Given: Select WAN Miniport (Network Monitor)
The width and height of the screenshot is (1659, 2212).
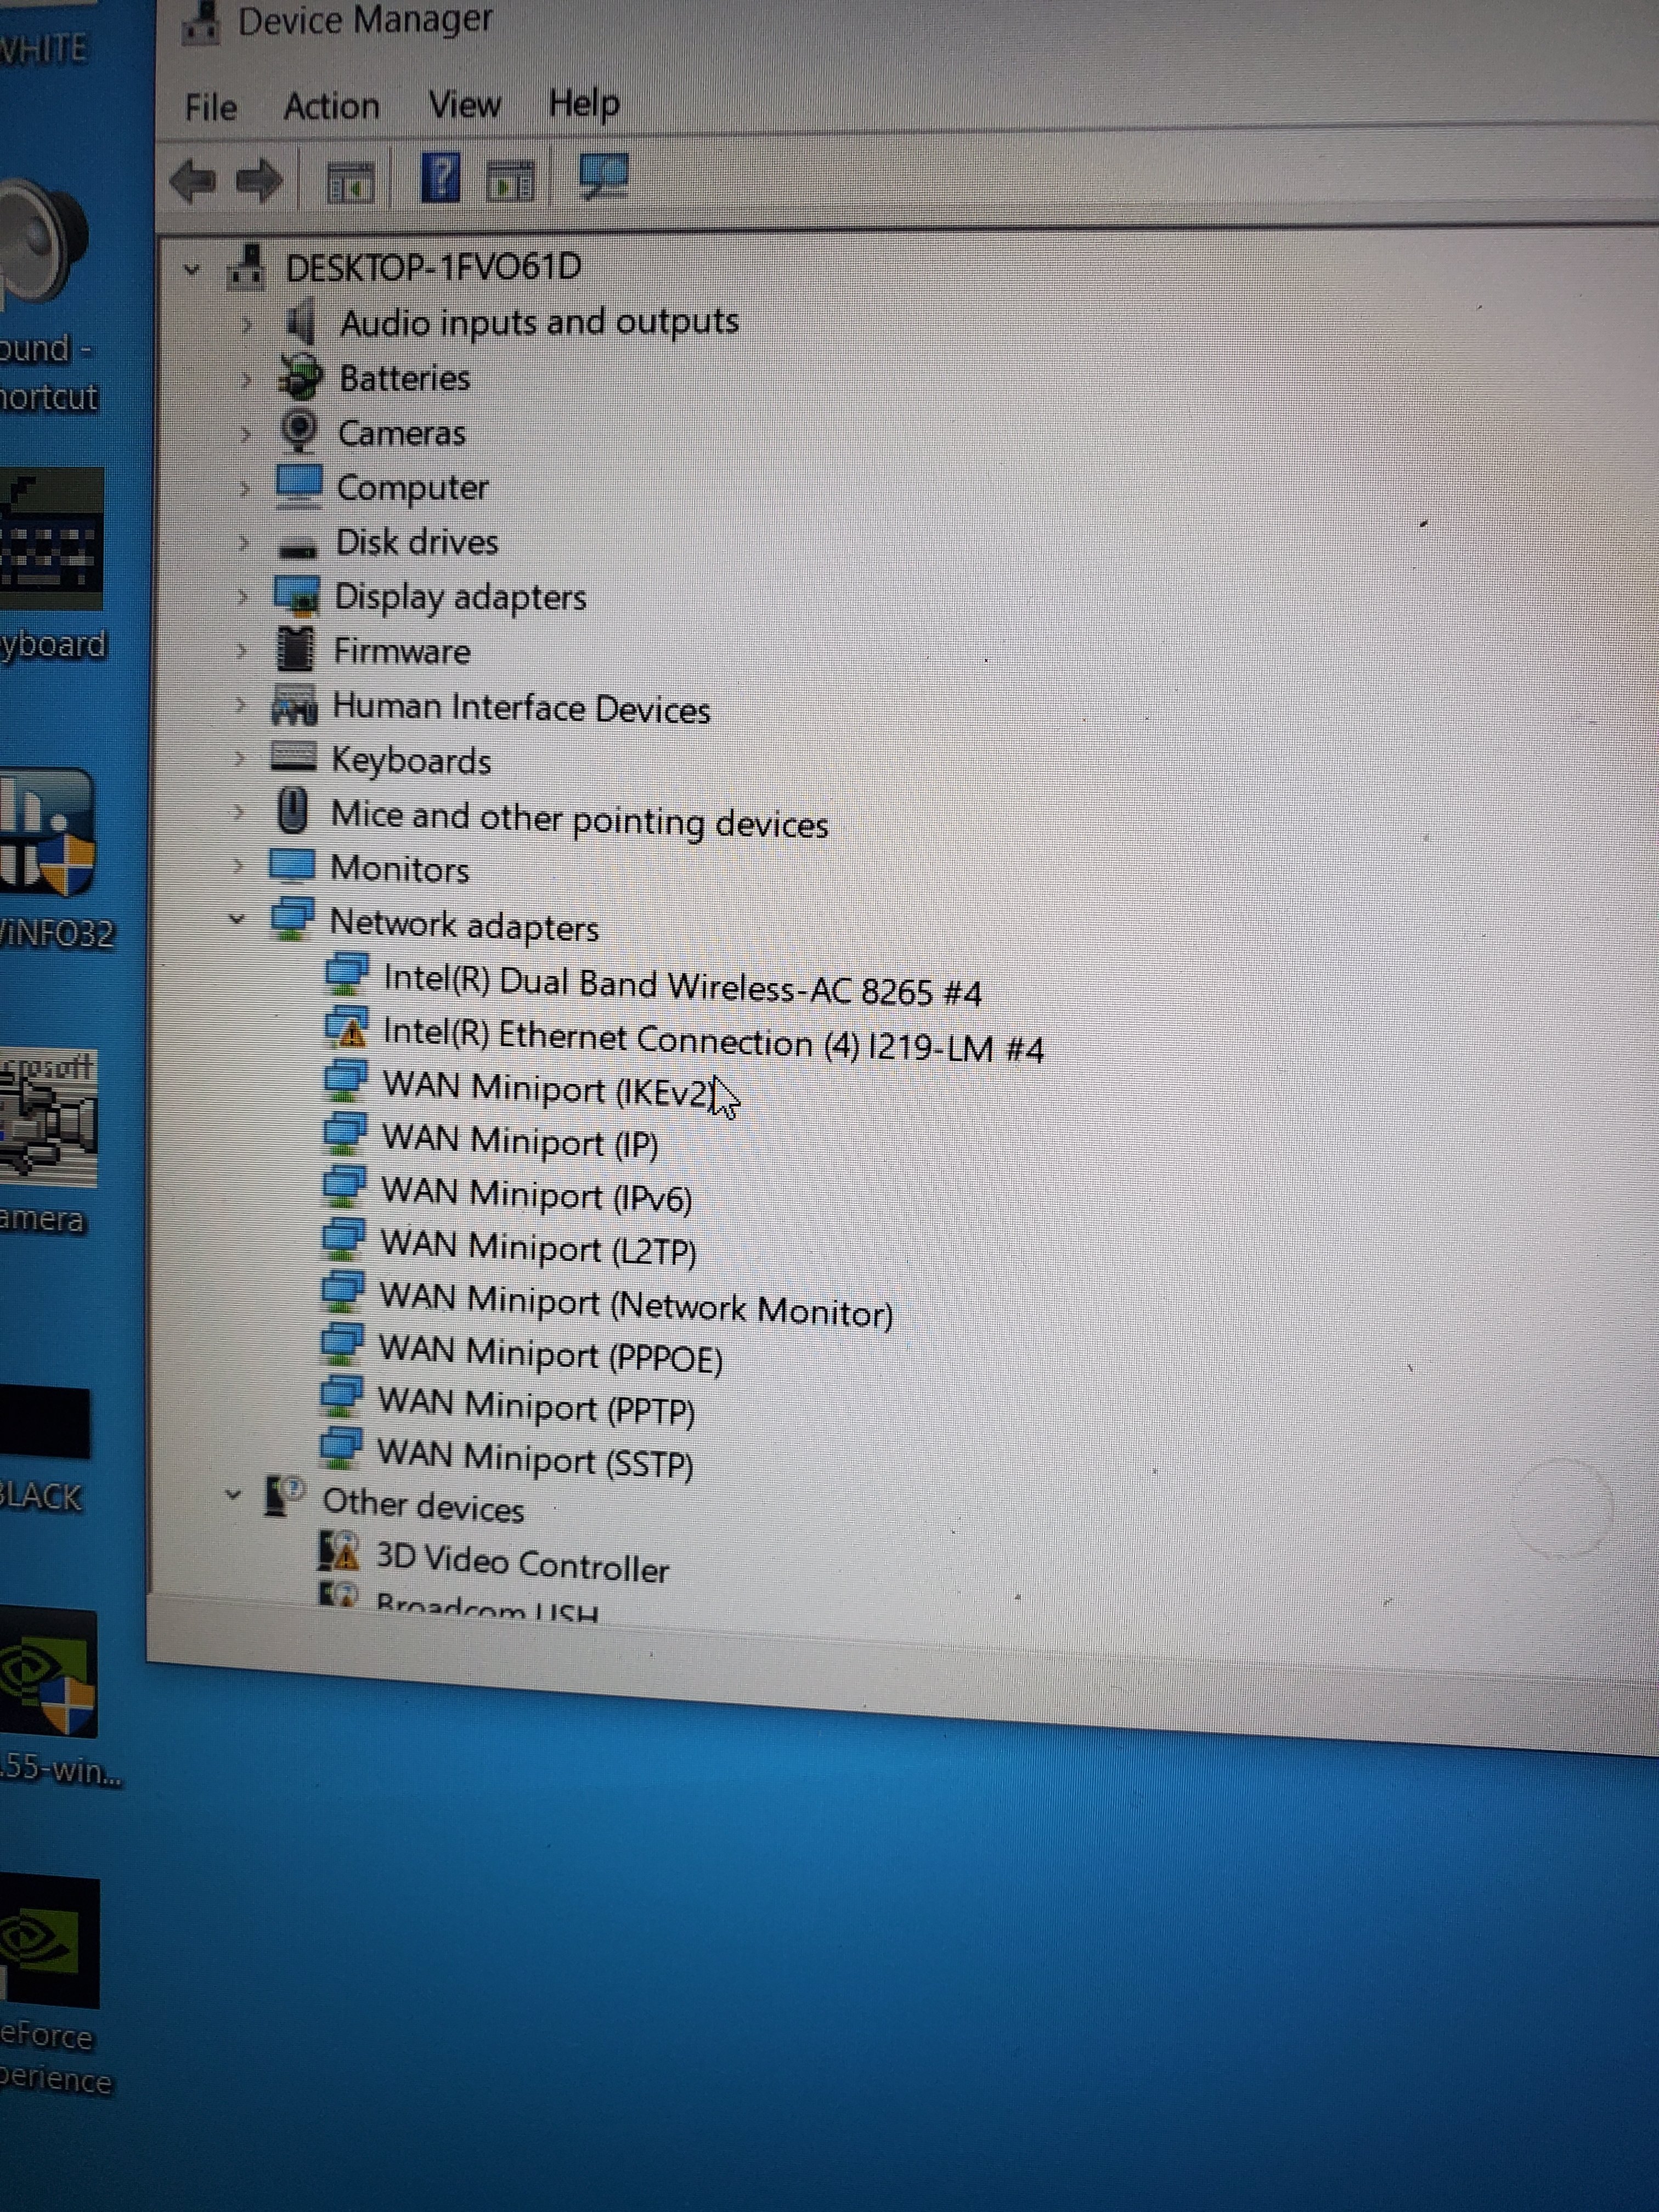Looking at the screenshot, I should point(636,1305).
